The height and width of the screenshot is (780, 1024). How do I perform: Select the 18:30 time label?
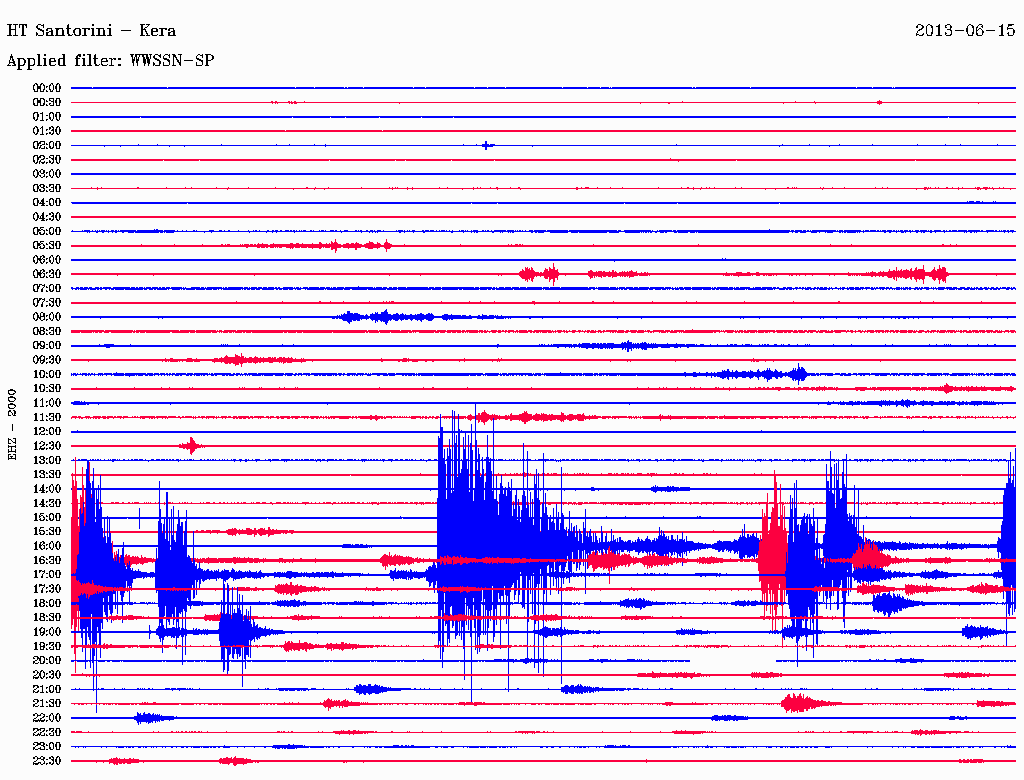tap(47, 617)
